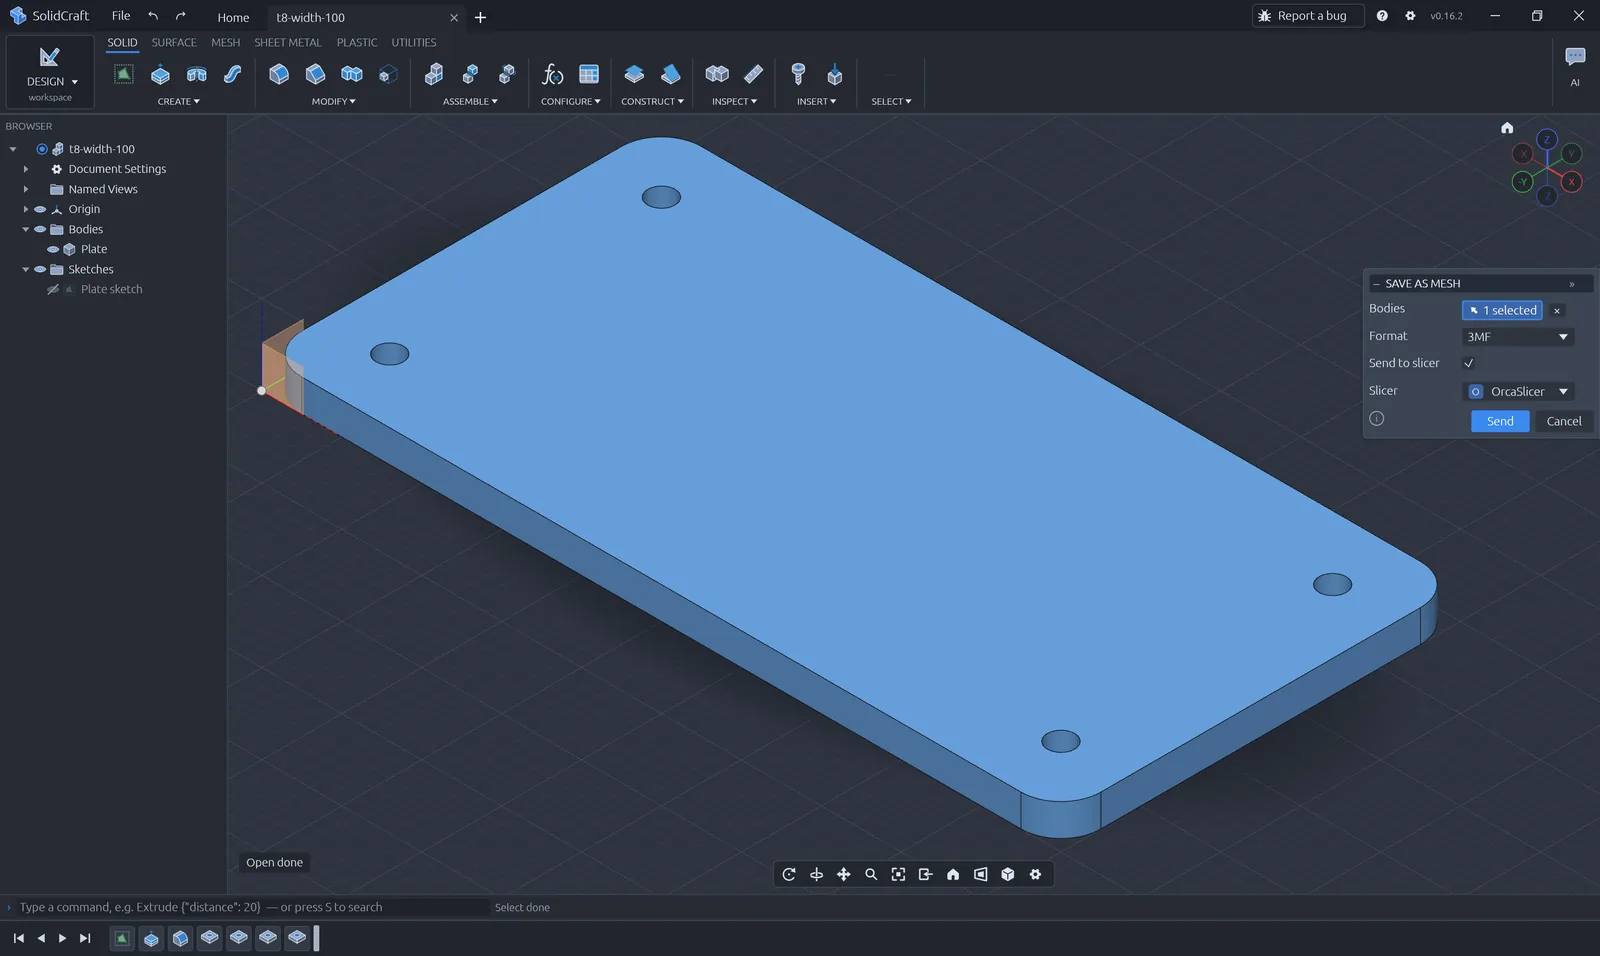Clear the 1 selected bodies selection
The image size is (1600, 956).
click(1557, 311)
